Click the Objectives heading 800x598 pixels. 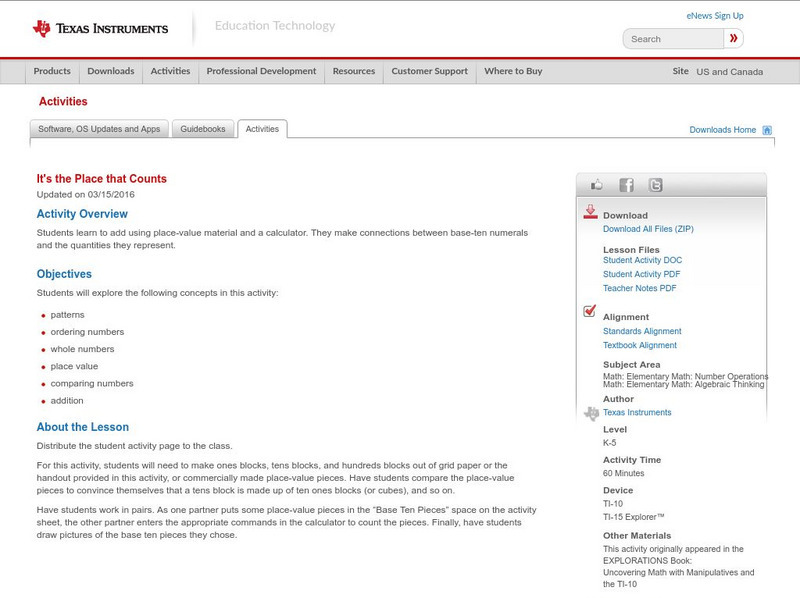tap(64, 274)
